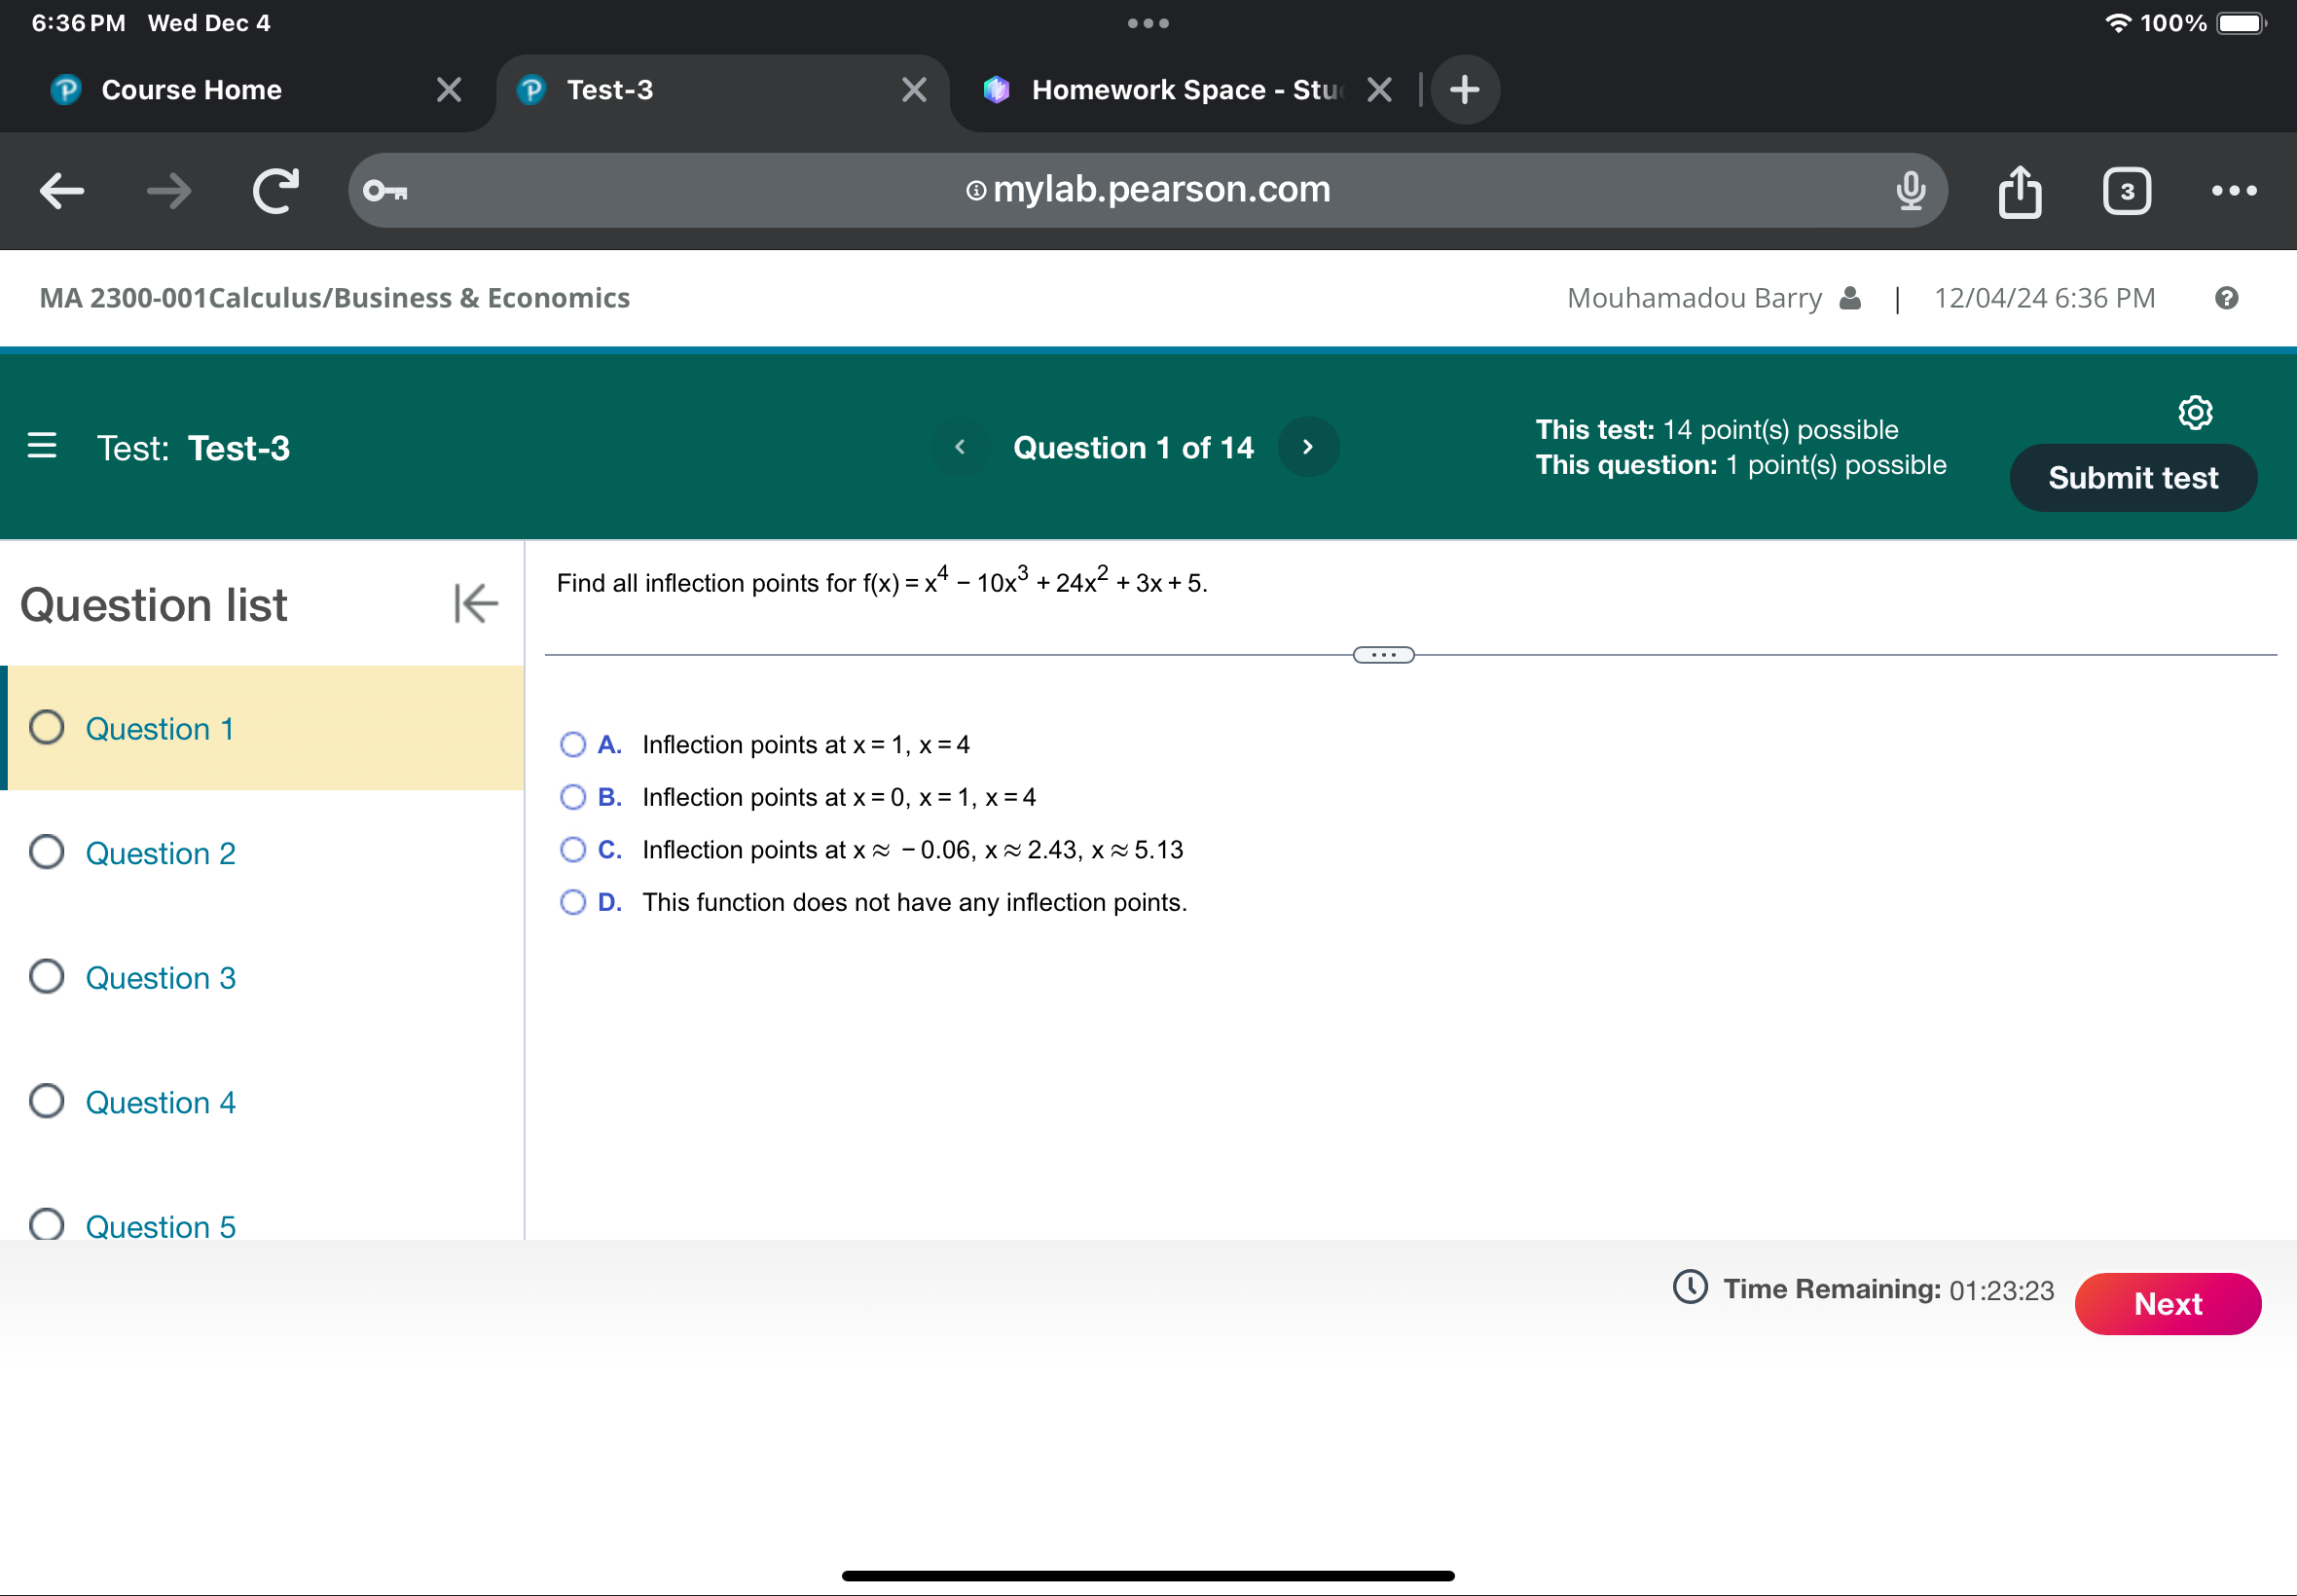This screenshot has width=2297, height=1596.
Task: Close the Homework Space tab
Action: tap(1379, 90)
